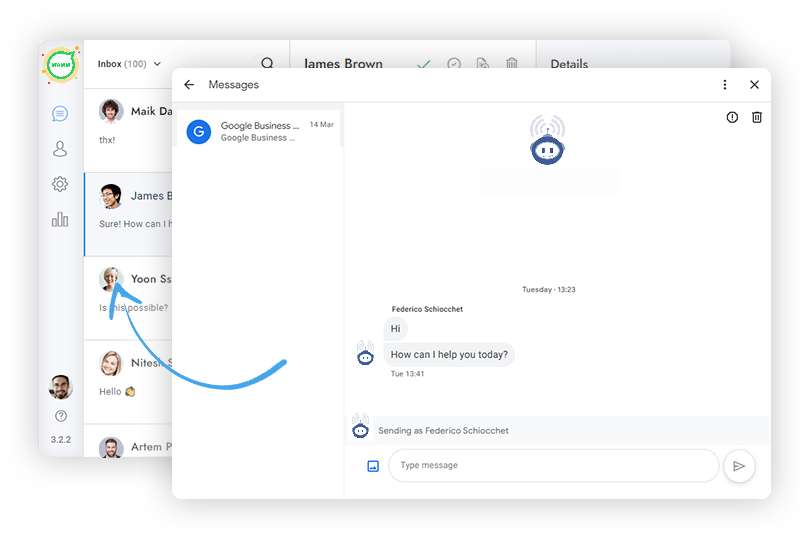Click the search magnifier in inbox header
Viewport: 809px width, 535px height.
267,63
